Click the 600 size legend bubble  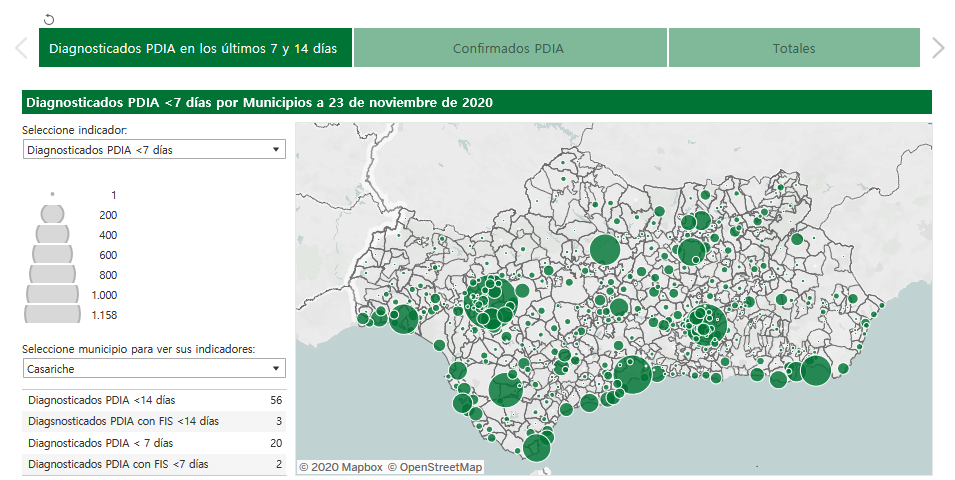click(52, 254)
